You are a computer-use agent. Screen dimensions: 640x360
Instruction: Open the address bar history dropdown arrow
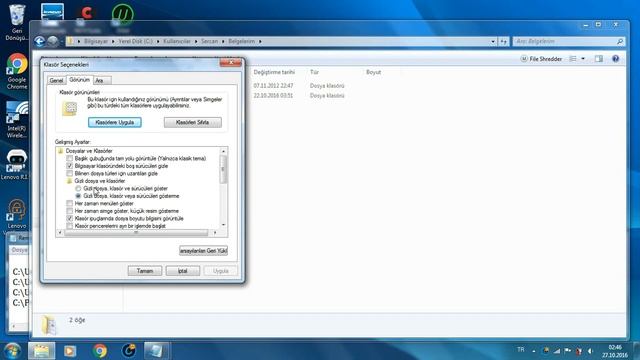coord(493,41)
